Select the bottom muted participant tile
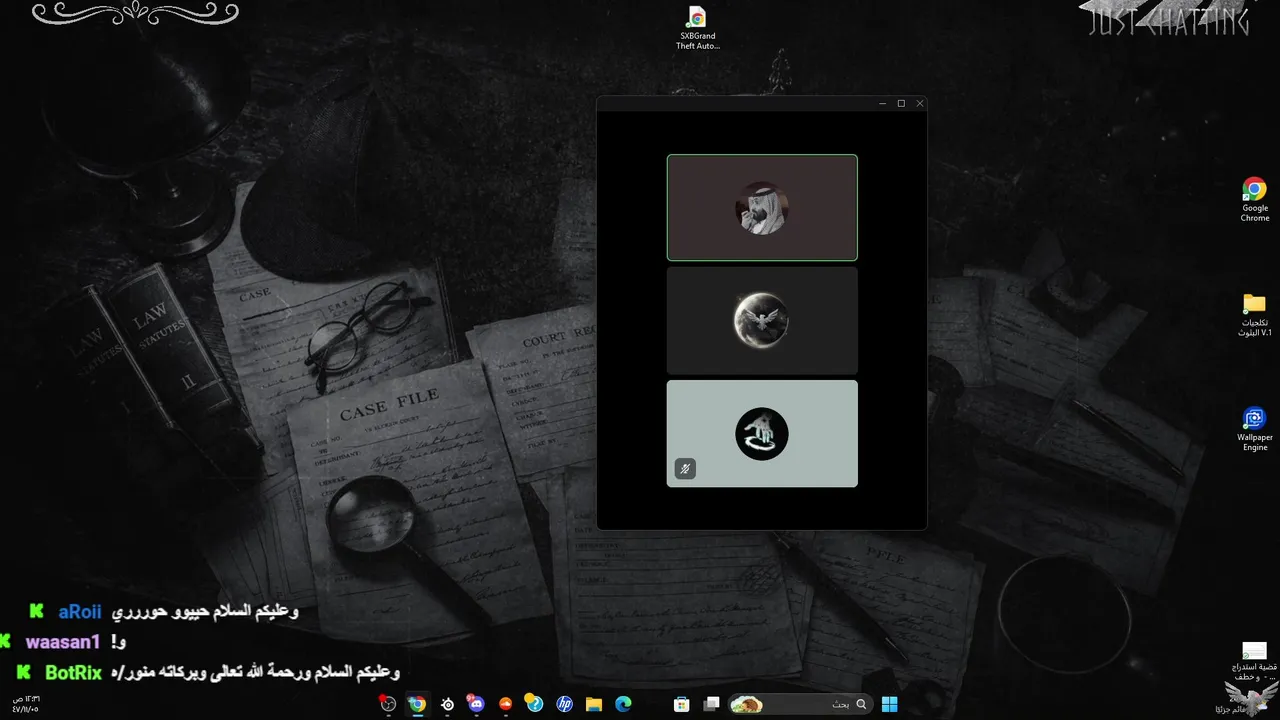Image resolution: width=1280 pixels, height=720 pixels. coord(762,434)
